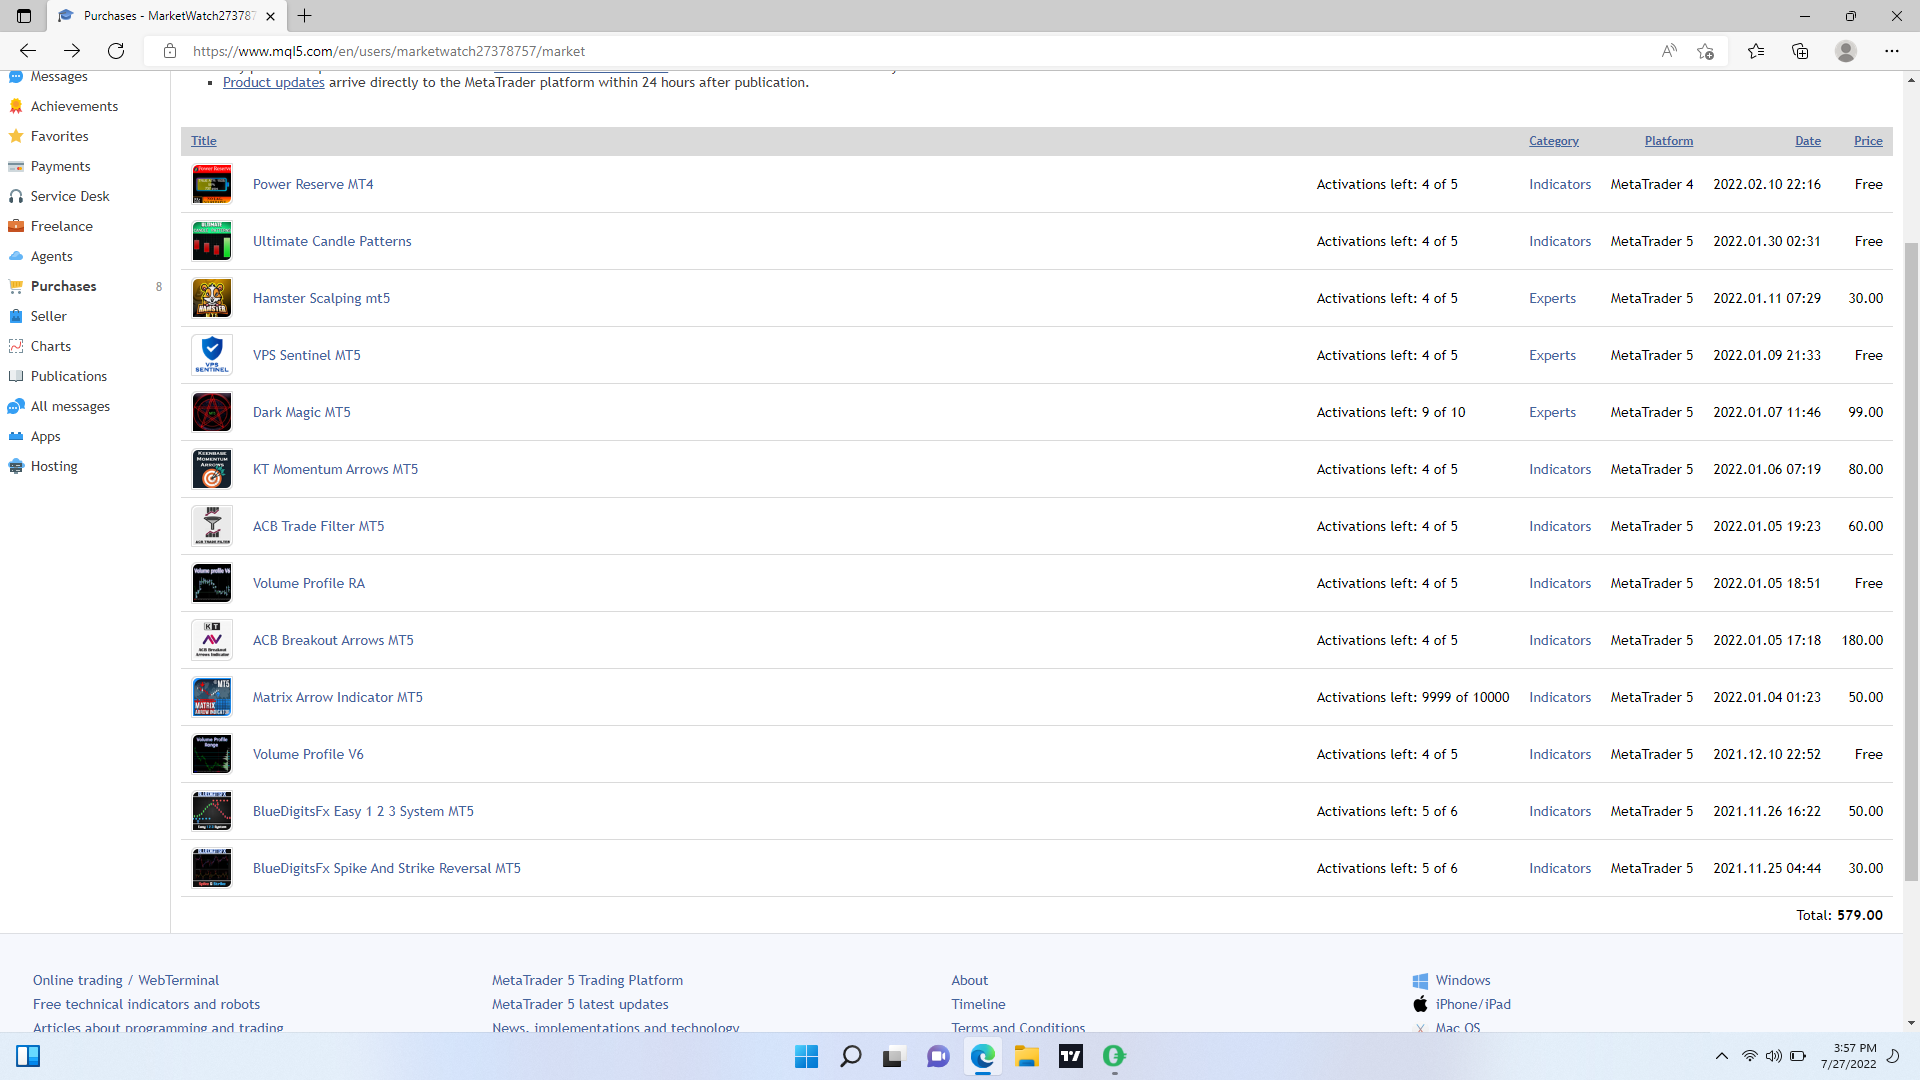This screenshot has height=1080, width=1920.
Task: Click the Achievements medal icon in sidebar
Action: (16, 106)
